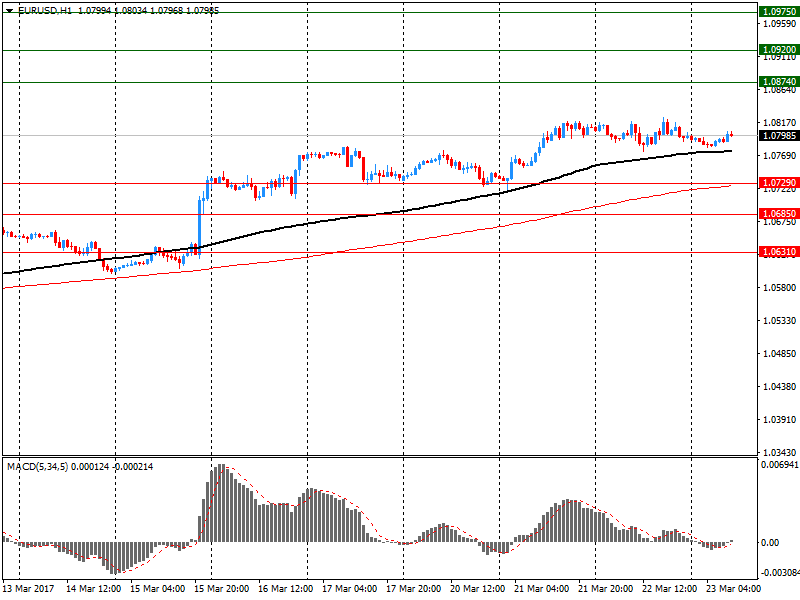Click the 1.05800 price scale value
This screenshot has height=600, width=800.
(x=779, y=288)
